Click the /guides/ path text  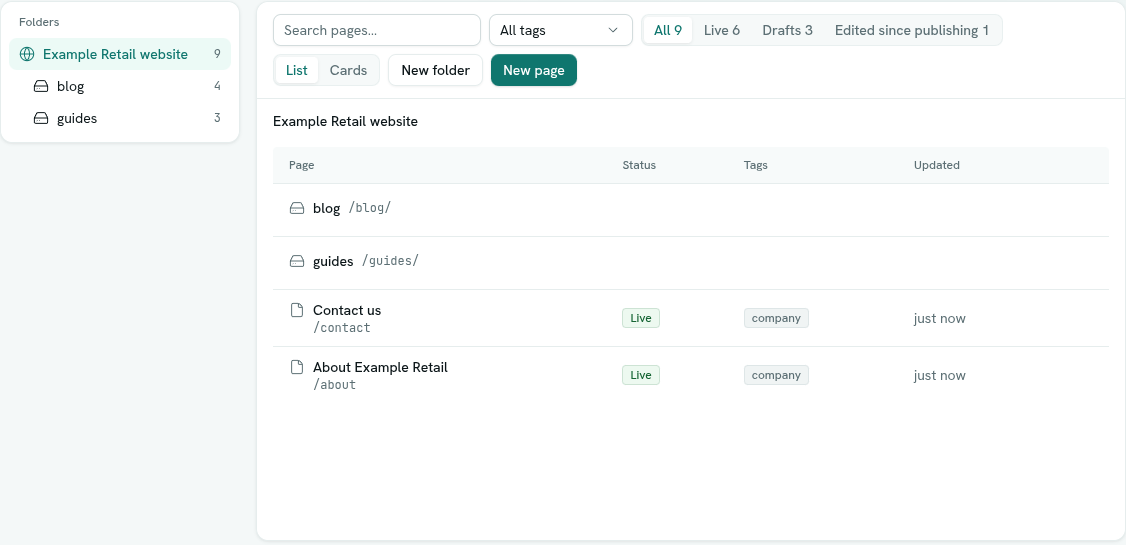pyautogui.click(x=390, y=261)
